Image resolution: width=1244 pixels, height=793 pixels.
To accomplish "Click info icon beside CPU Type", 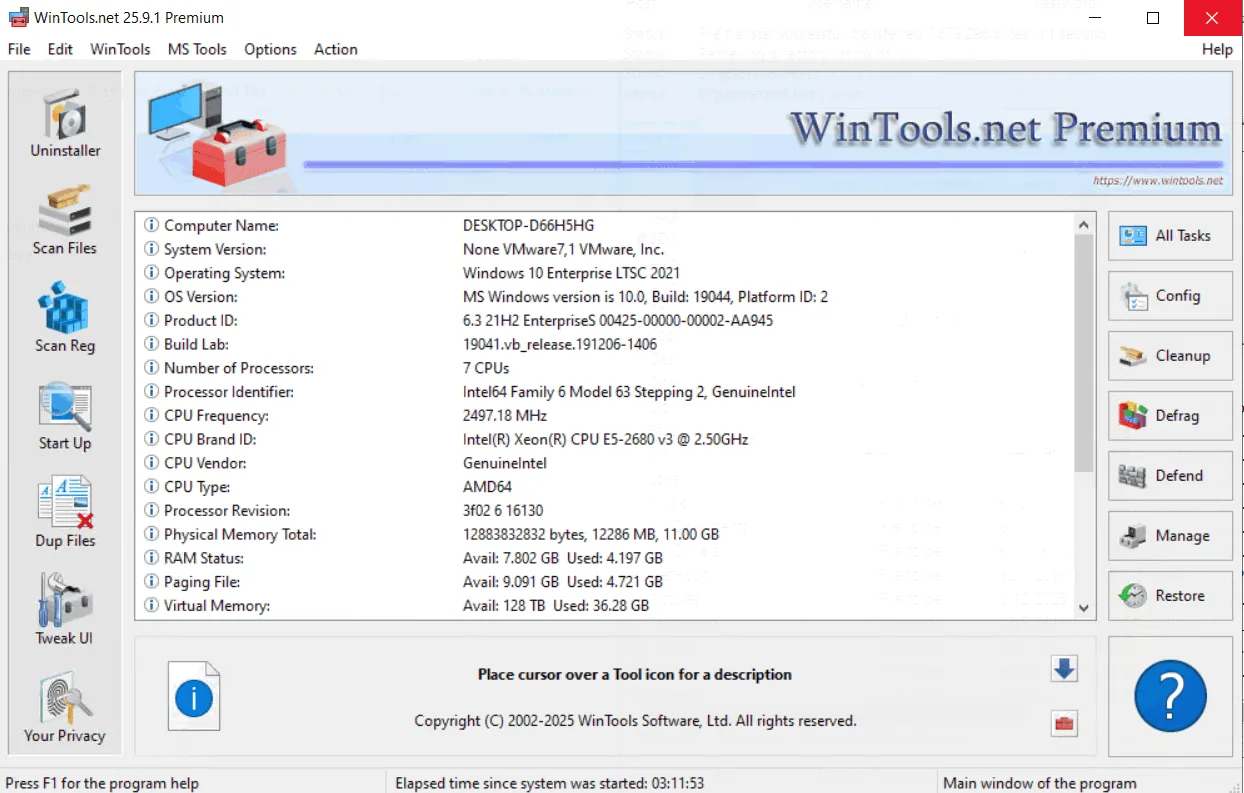I will coord(152,487).
